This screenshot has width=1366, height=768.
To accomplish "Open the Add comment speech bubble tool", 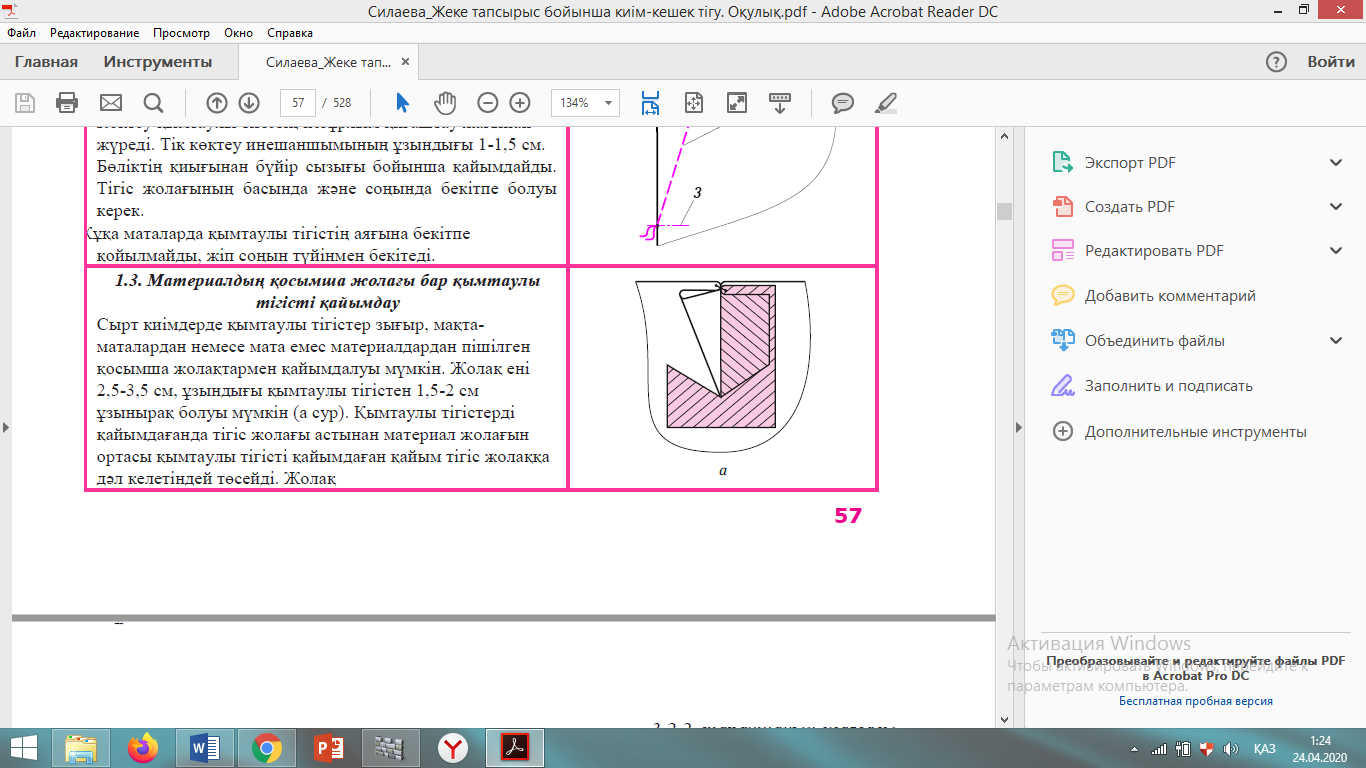I will pos(843,102).
